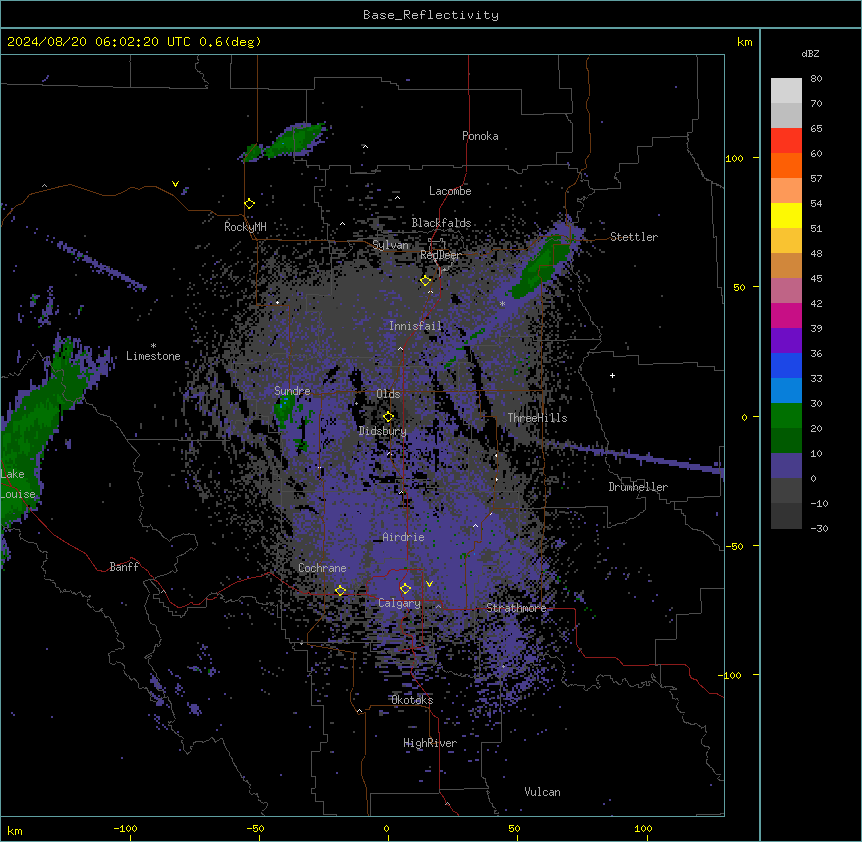This screenshot has height=842, width=862.
Task: Click the Sylvan city label
Action: 390,245
